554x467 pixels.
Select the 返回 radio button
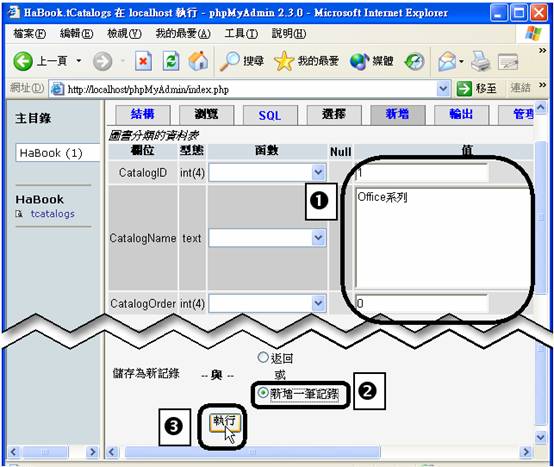[263, 357]
